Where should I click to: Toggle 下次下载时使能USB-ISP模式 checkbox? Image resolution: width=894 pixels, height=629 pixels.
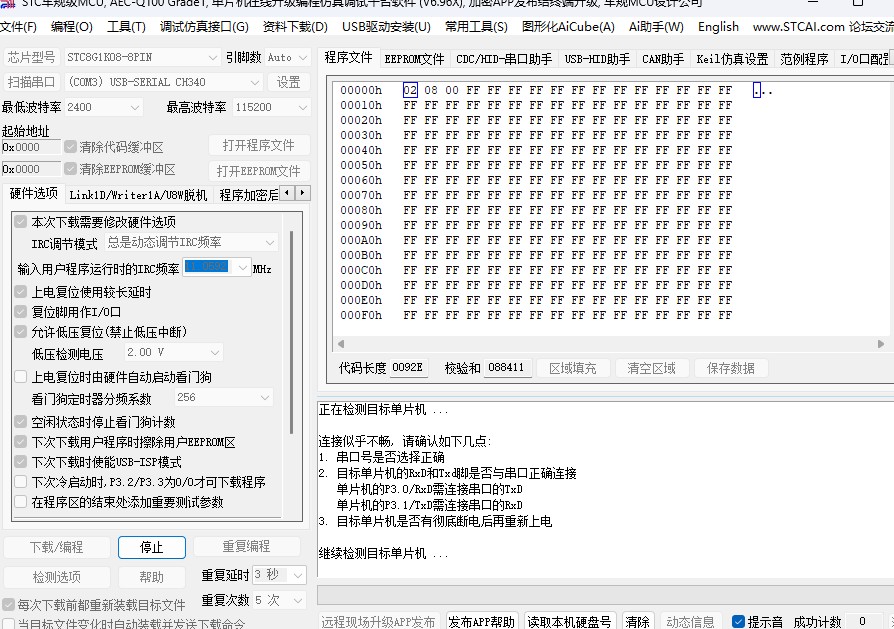pos(21,461)
